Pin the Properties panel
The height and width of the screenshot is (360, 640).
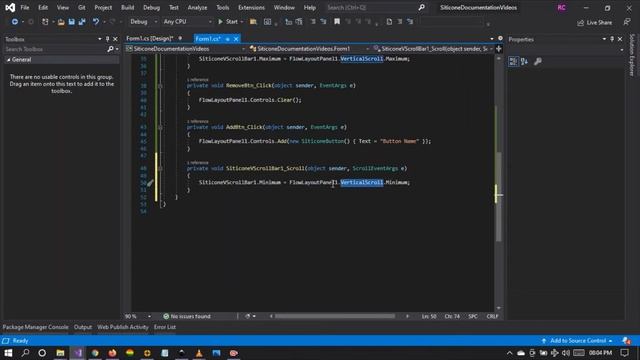click(612, 39)
